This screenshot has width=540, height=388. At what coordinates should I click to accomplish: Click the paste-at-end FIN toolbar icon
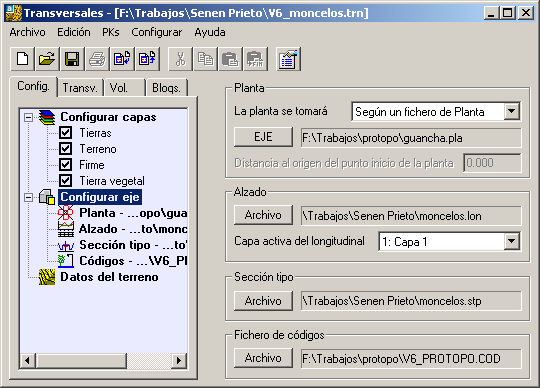255,59
